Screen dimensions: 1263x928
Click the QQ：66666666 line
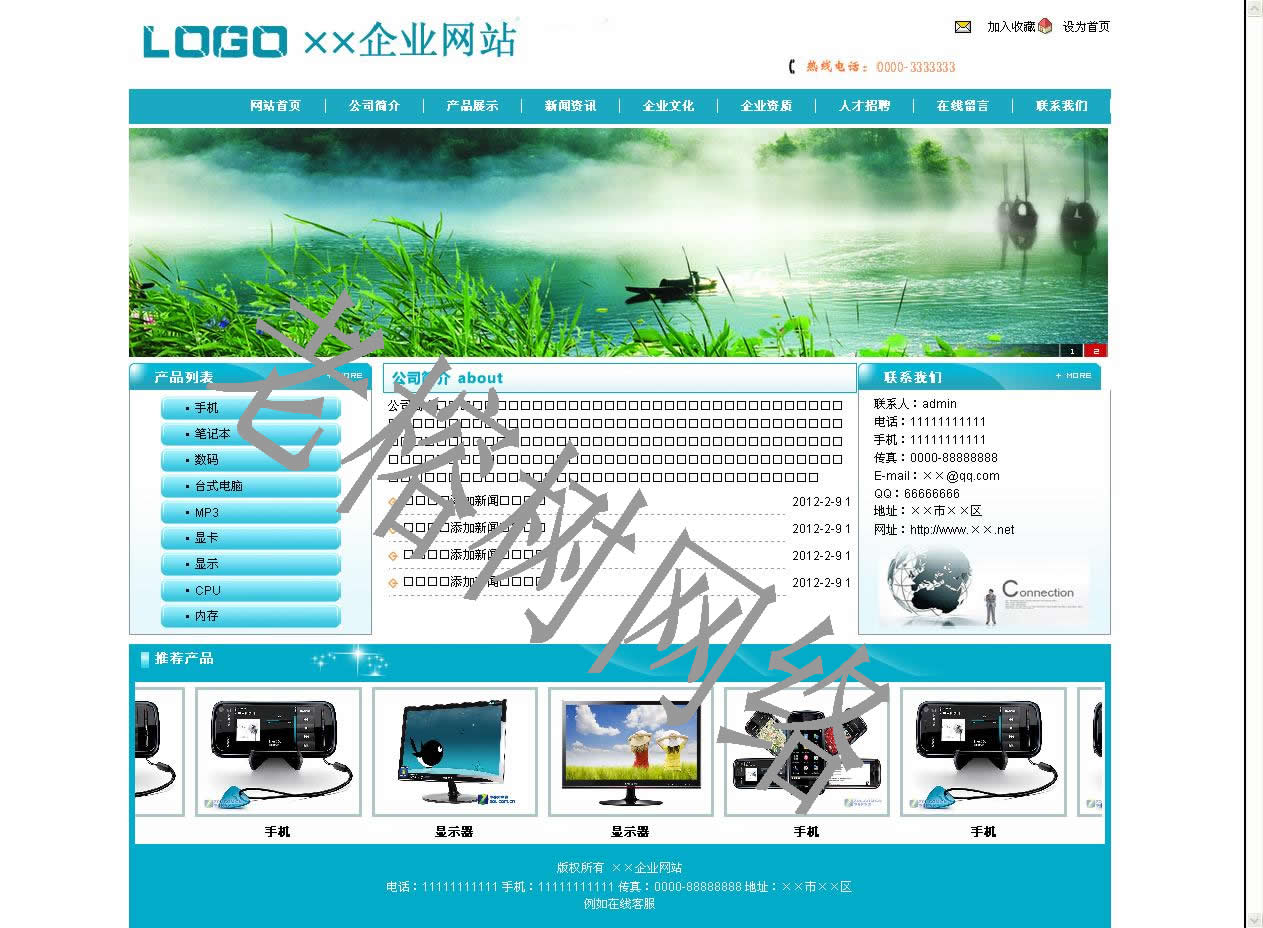click(917, 494)
